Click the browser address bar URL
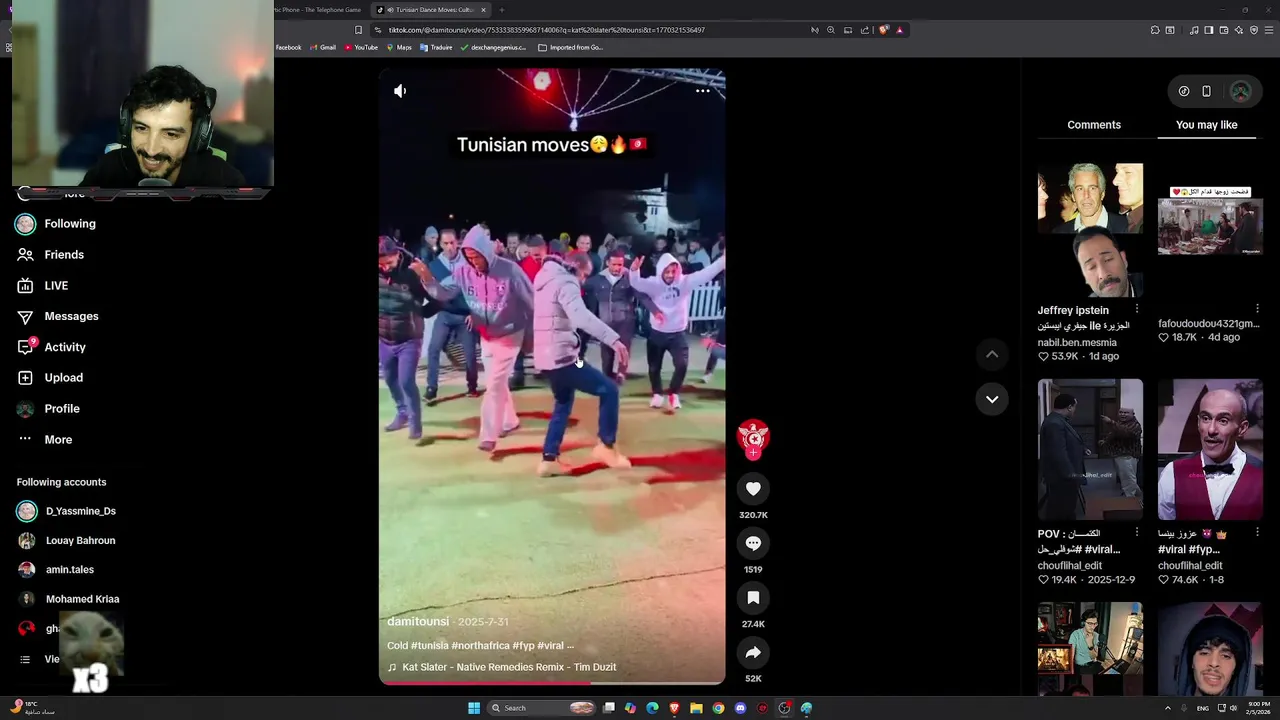The image size is (1280, 720). (x=547, y=30)
